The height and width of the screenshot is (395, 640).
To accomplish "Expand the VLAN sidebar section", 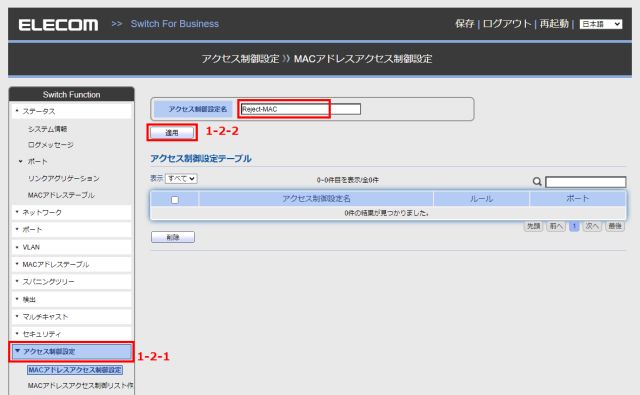I will (71, 247).
